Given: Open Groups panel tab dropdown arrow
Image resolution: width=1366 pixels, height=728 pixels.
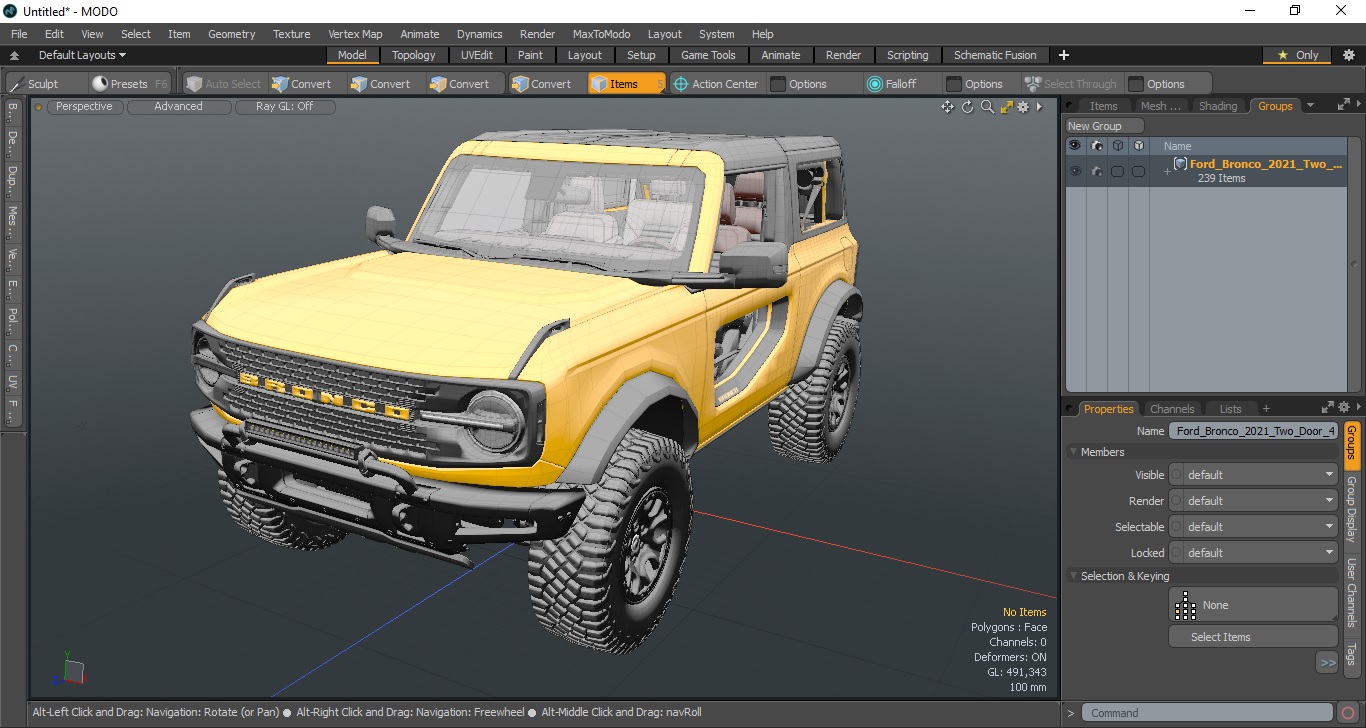Looking at the screenshot, I should tap(1311, 105).
